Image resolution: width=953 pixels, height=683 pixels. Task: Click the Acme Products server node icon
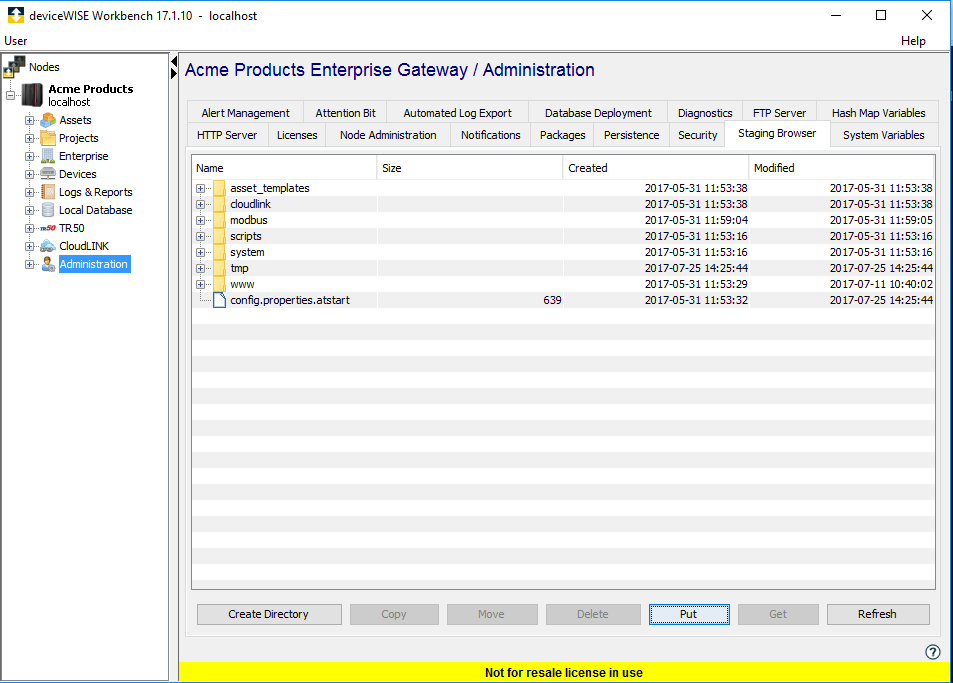tap(32, 95)
